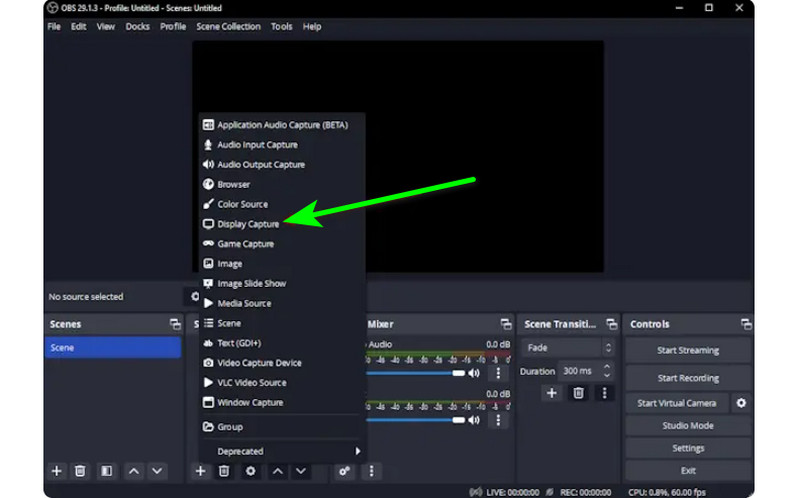Select Game Capture source
Screen dimensions: 800x498
[x=282, y=244]
